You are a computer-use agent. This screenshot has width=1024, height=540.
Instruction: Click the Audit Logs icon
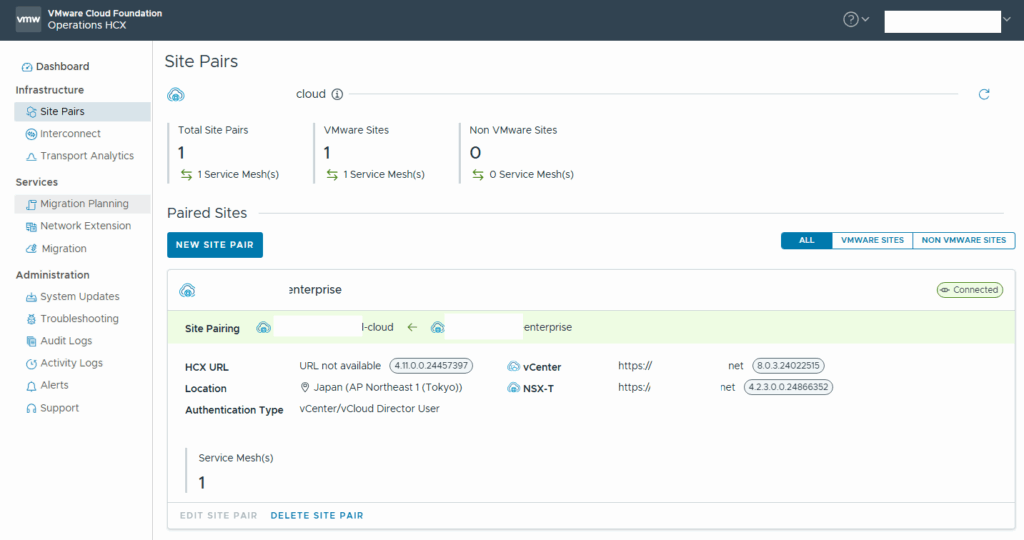pos(31,341)
